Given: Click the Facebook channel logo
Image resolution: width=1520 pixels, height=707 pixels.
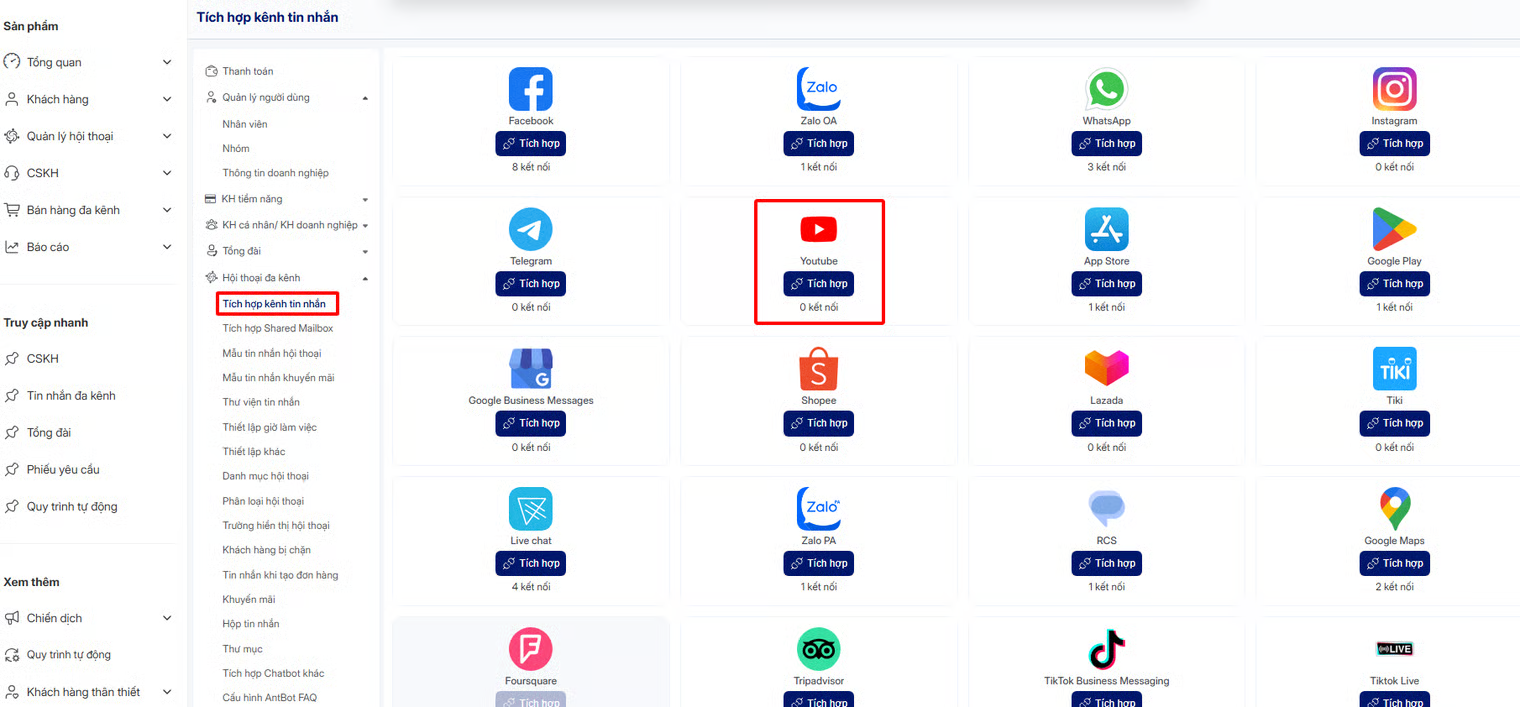Looking at the screenshot, I should (x=530, y=89).
